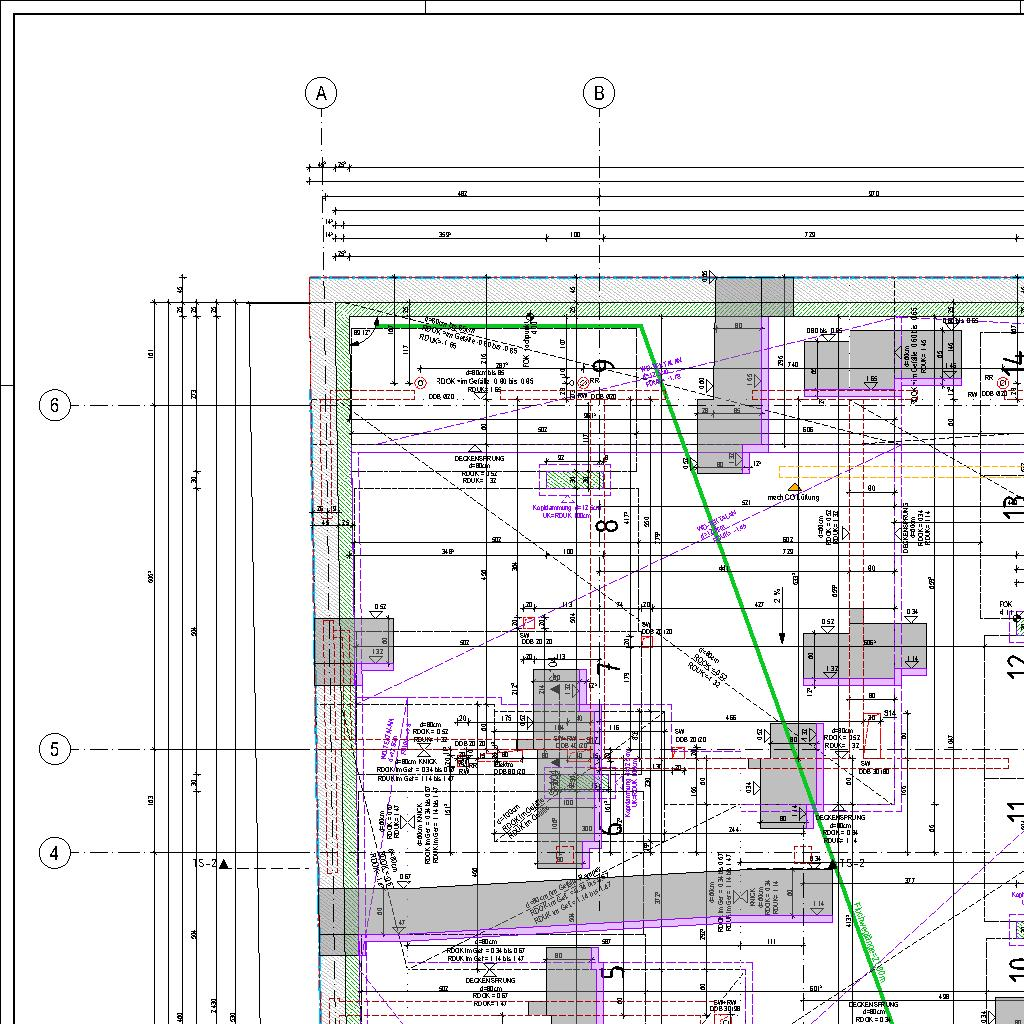Select the '2 %' slope label
This screenshot has height=1024, width=1024.
click(x=777, y=596)
